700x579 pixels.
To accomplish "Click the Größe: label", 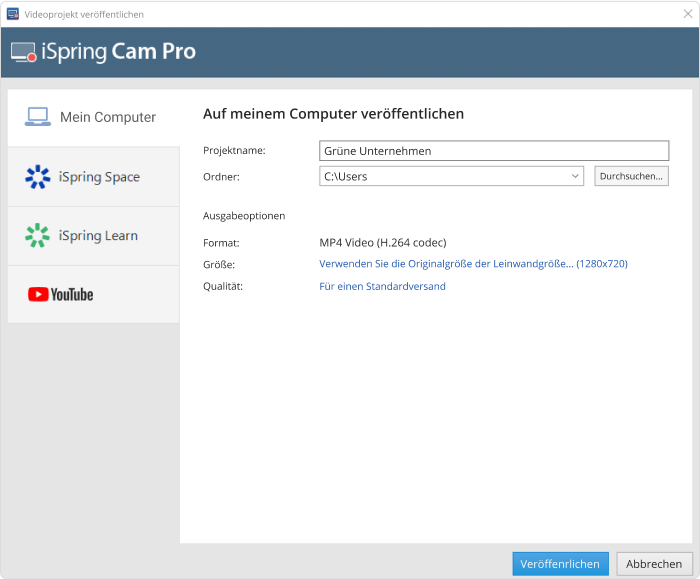I will pos(219,265).
